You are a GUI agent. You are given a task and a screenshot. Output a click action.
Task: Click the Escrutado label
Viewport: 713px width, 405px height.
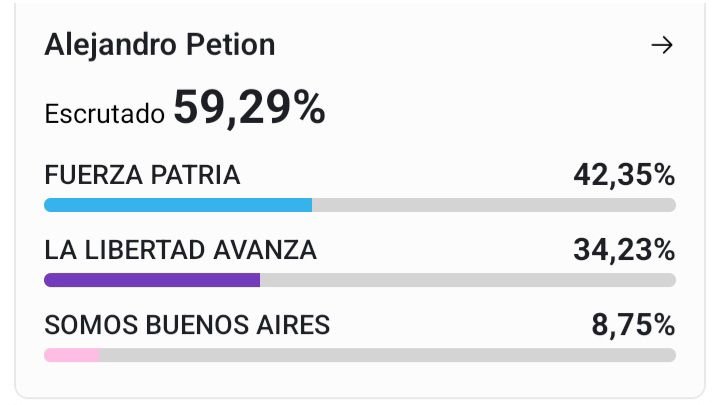click(104, 114)
